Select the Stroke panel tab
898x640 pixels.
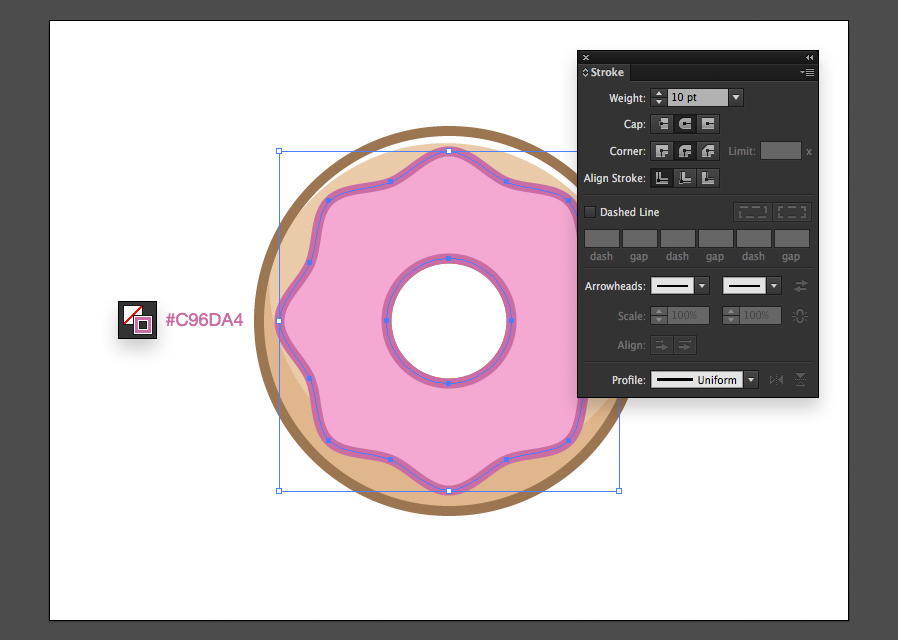[x=606, y=73]
